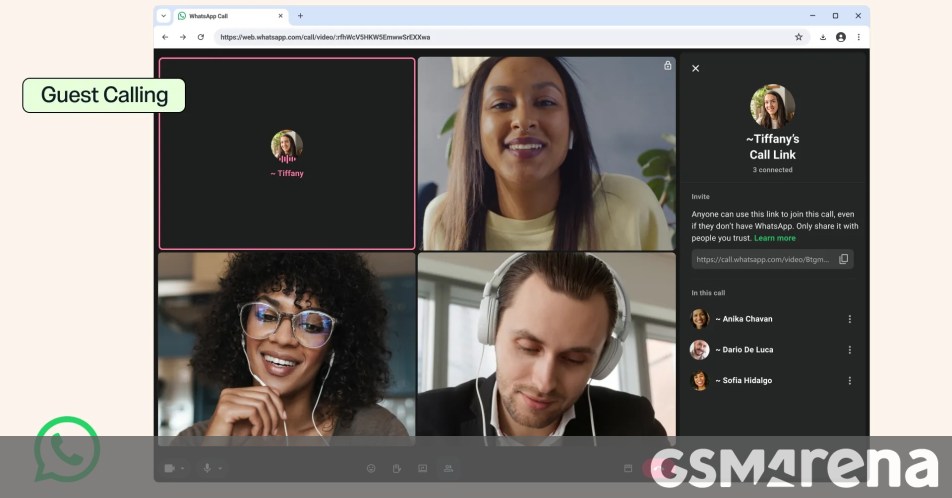Click the Anika Chavan name
Viewport: 952px width, 498px height.
744,319
